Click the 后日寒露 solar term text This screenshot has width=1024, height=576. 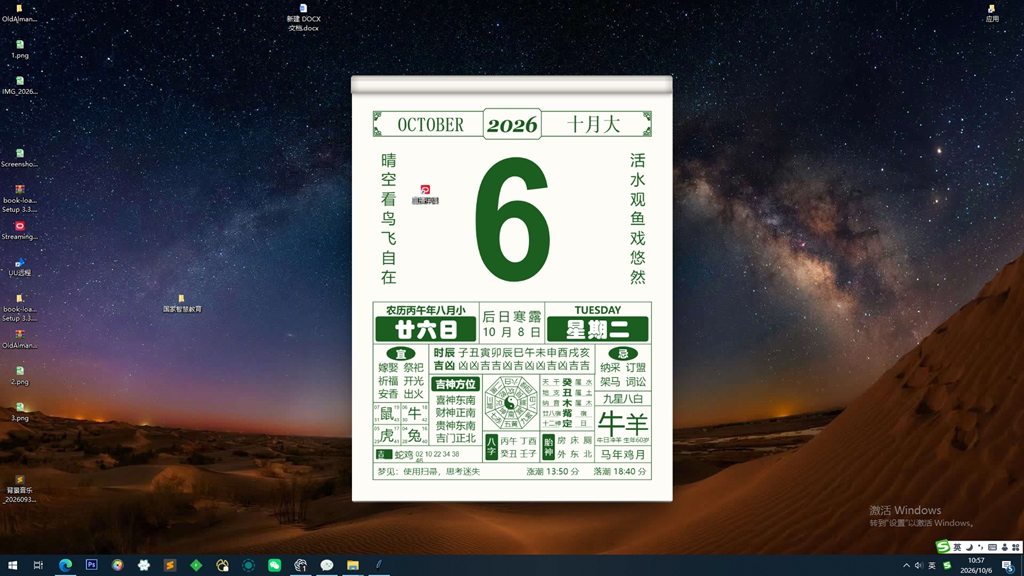(x=512, y=317)
